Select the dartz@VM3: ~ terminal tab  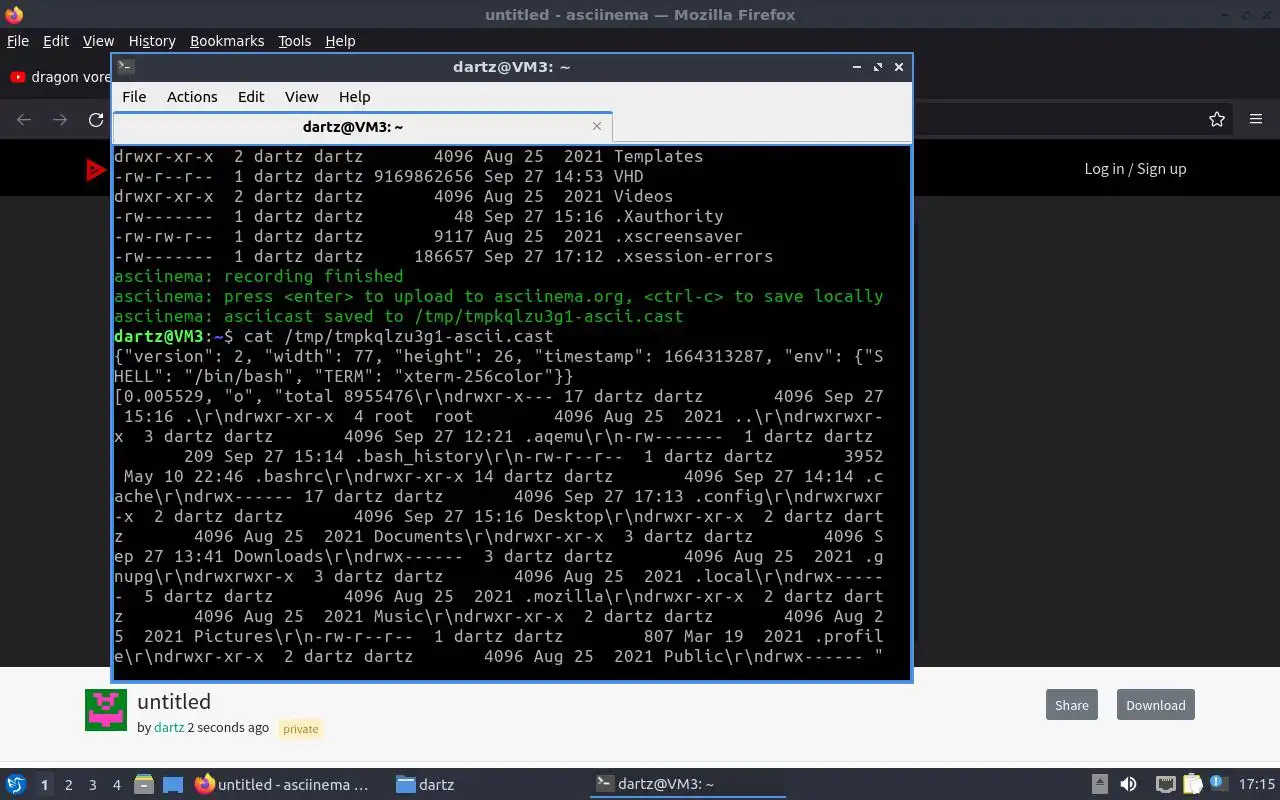[362, 127]
